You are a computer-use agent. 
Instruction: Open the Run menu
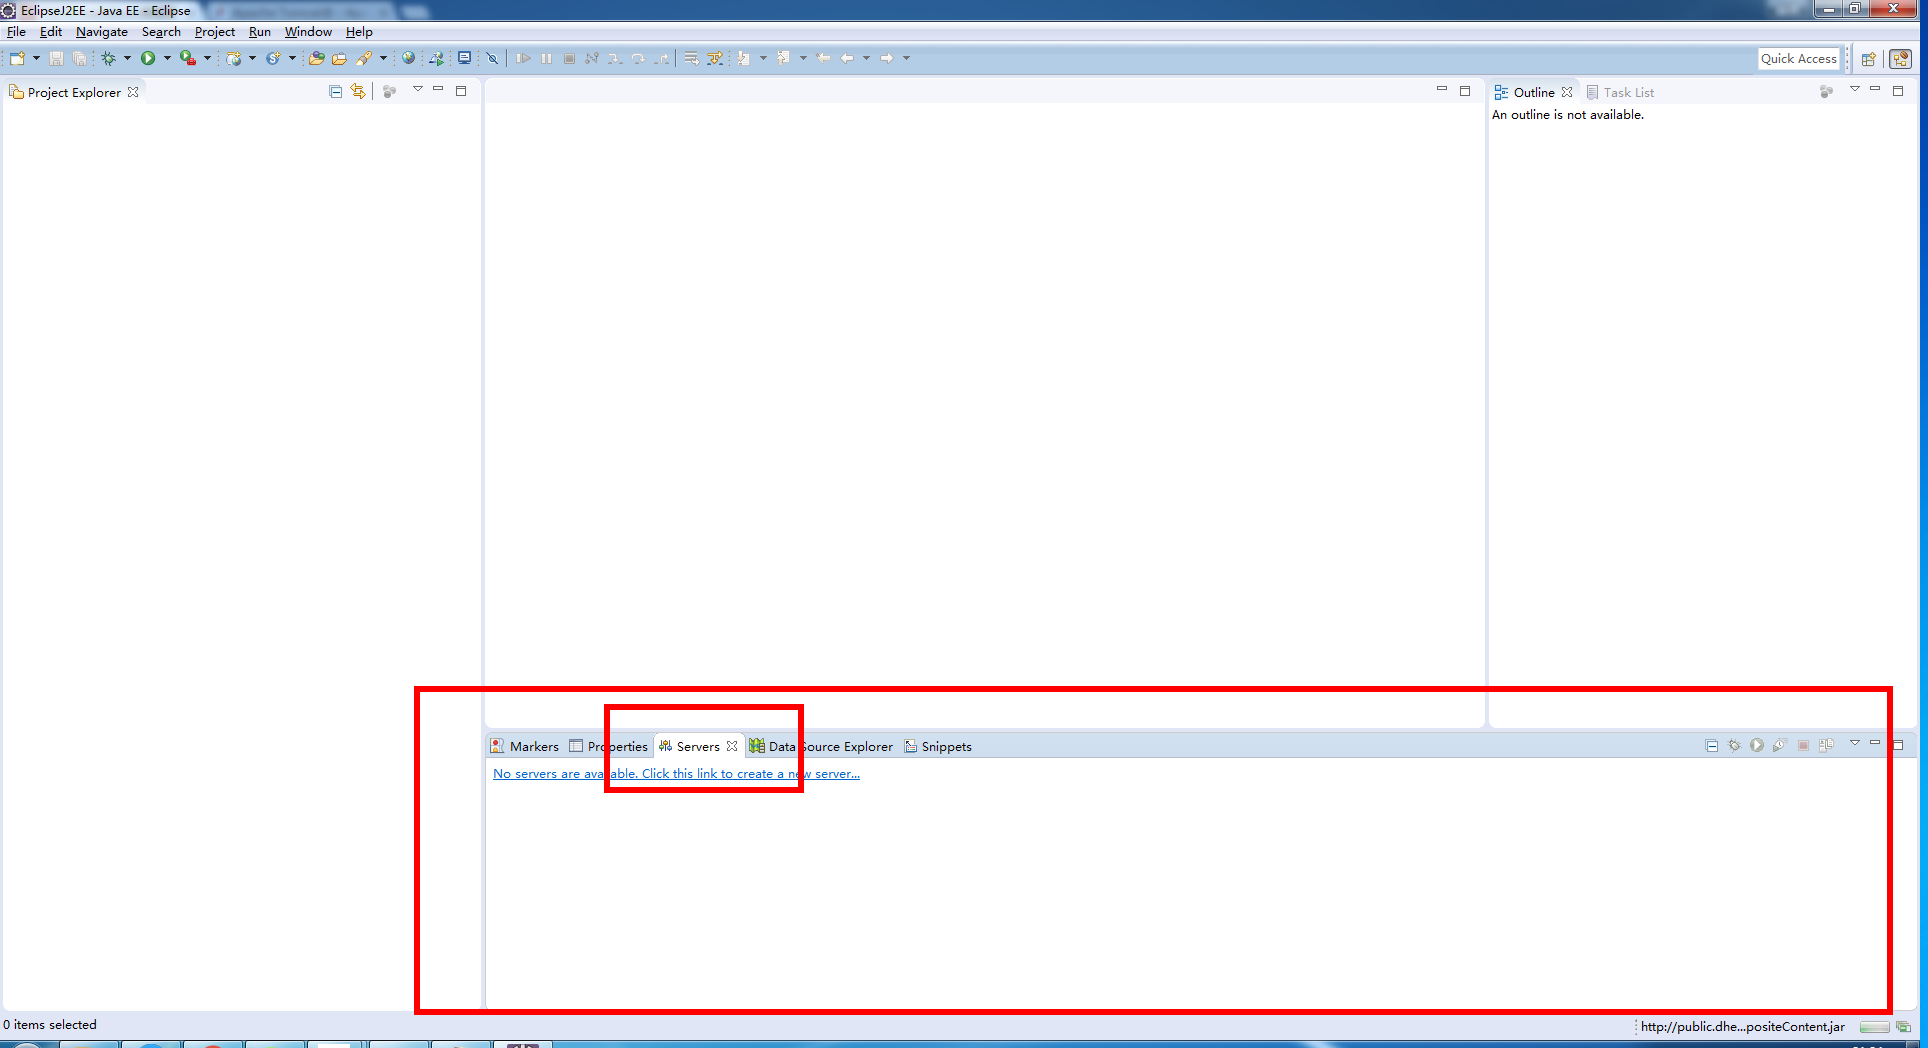pos(260,32)
